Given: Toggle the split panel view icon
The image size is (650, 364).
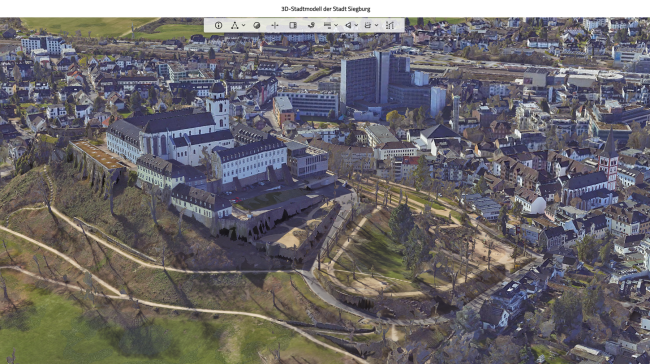Looking at the screenshot, I should pyautogui.click(x=293, y=25).
